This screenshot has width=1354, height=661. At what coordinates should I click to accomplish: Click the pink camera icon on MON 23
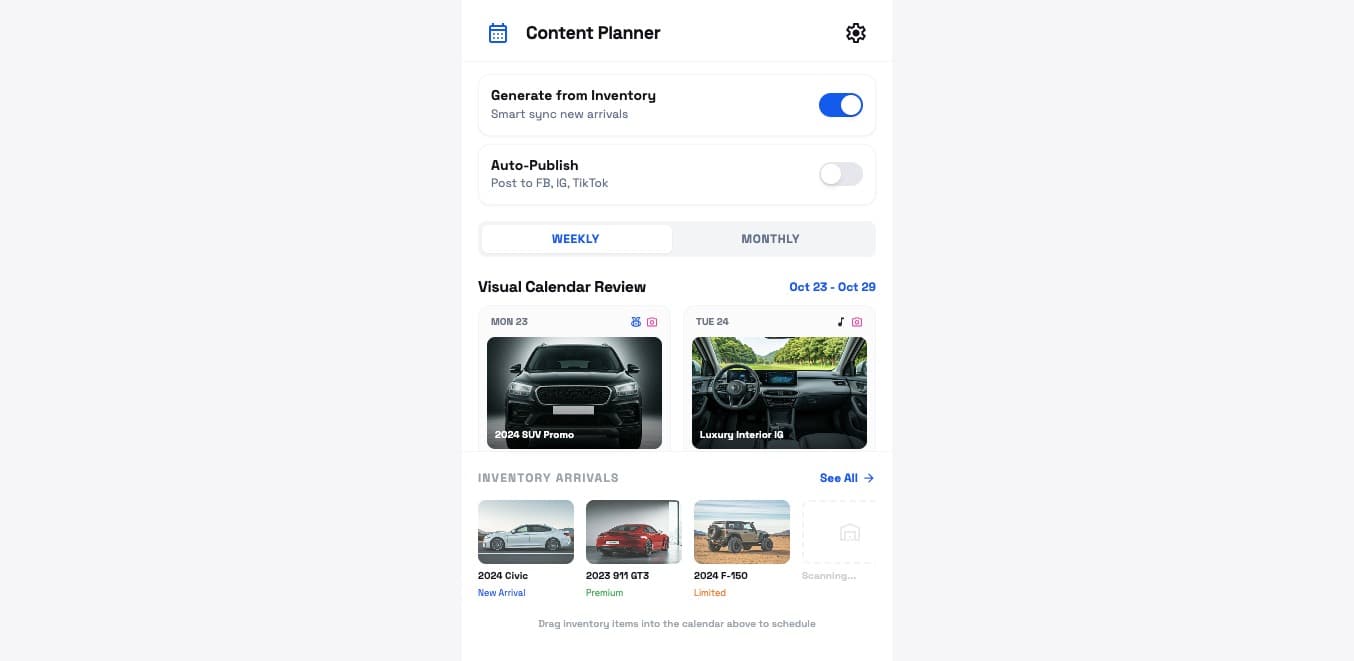tap(652, 322)
